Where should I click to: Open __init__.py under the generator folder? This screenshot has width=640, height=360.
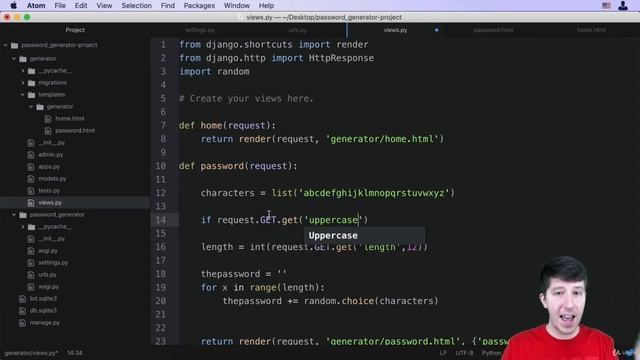[x=51, y=143]
